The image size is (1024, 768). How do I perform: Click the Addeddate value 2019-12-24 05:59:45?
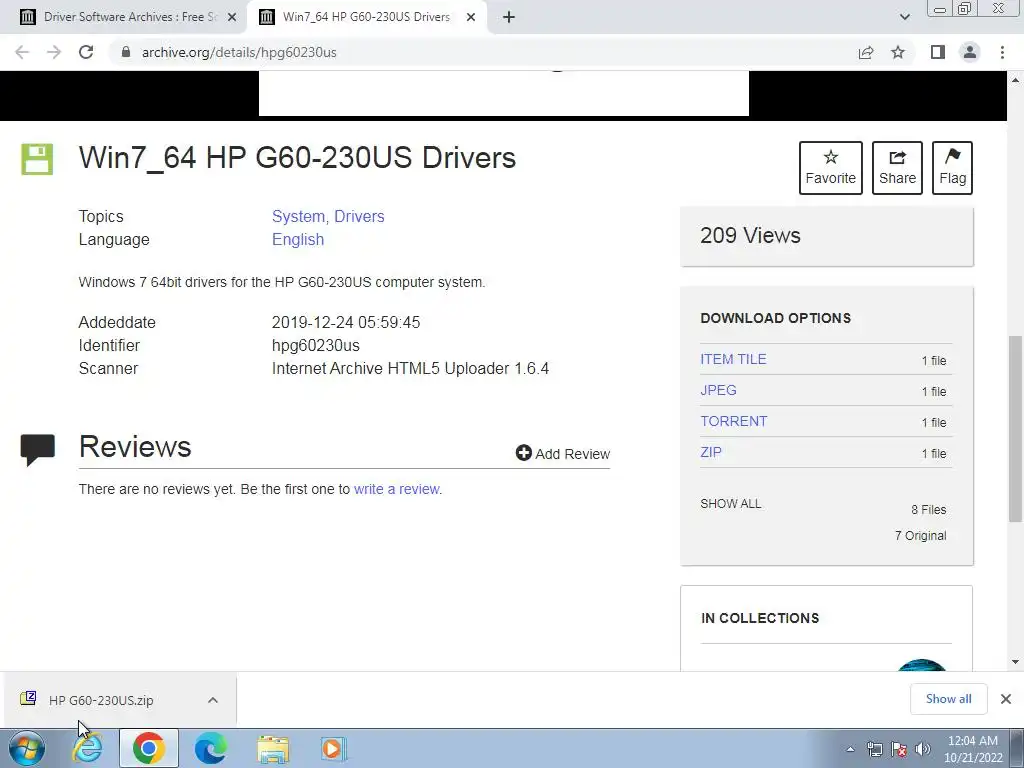345,323
